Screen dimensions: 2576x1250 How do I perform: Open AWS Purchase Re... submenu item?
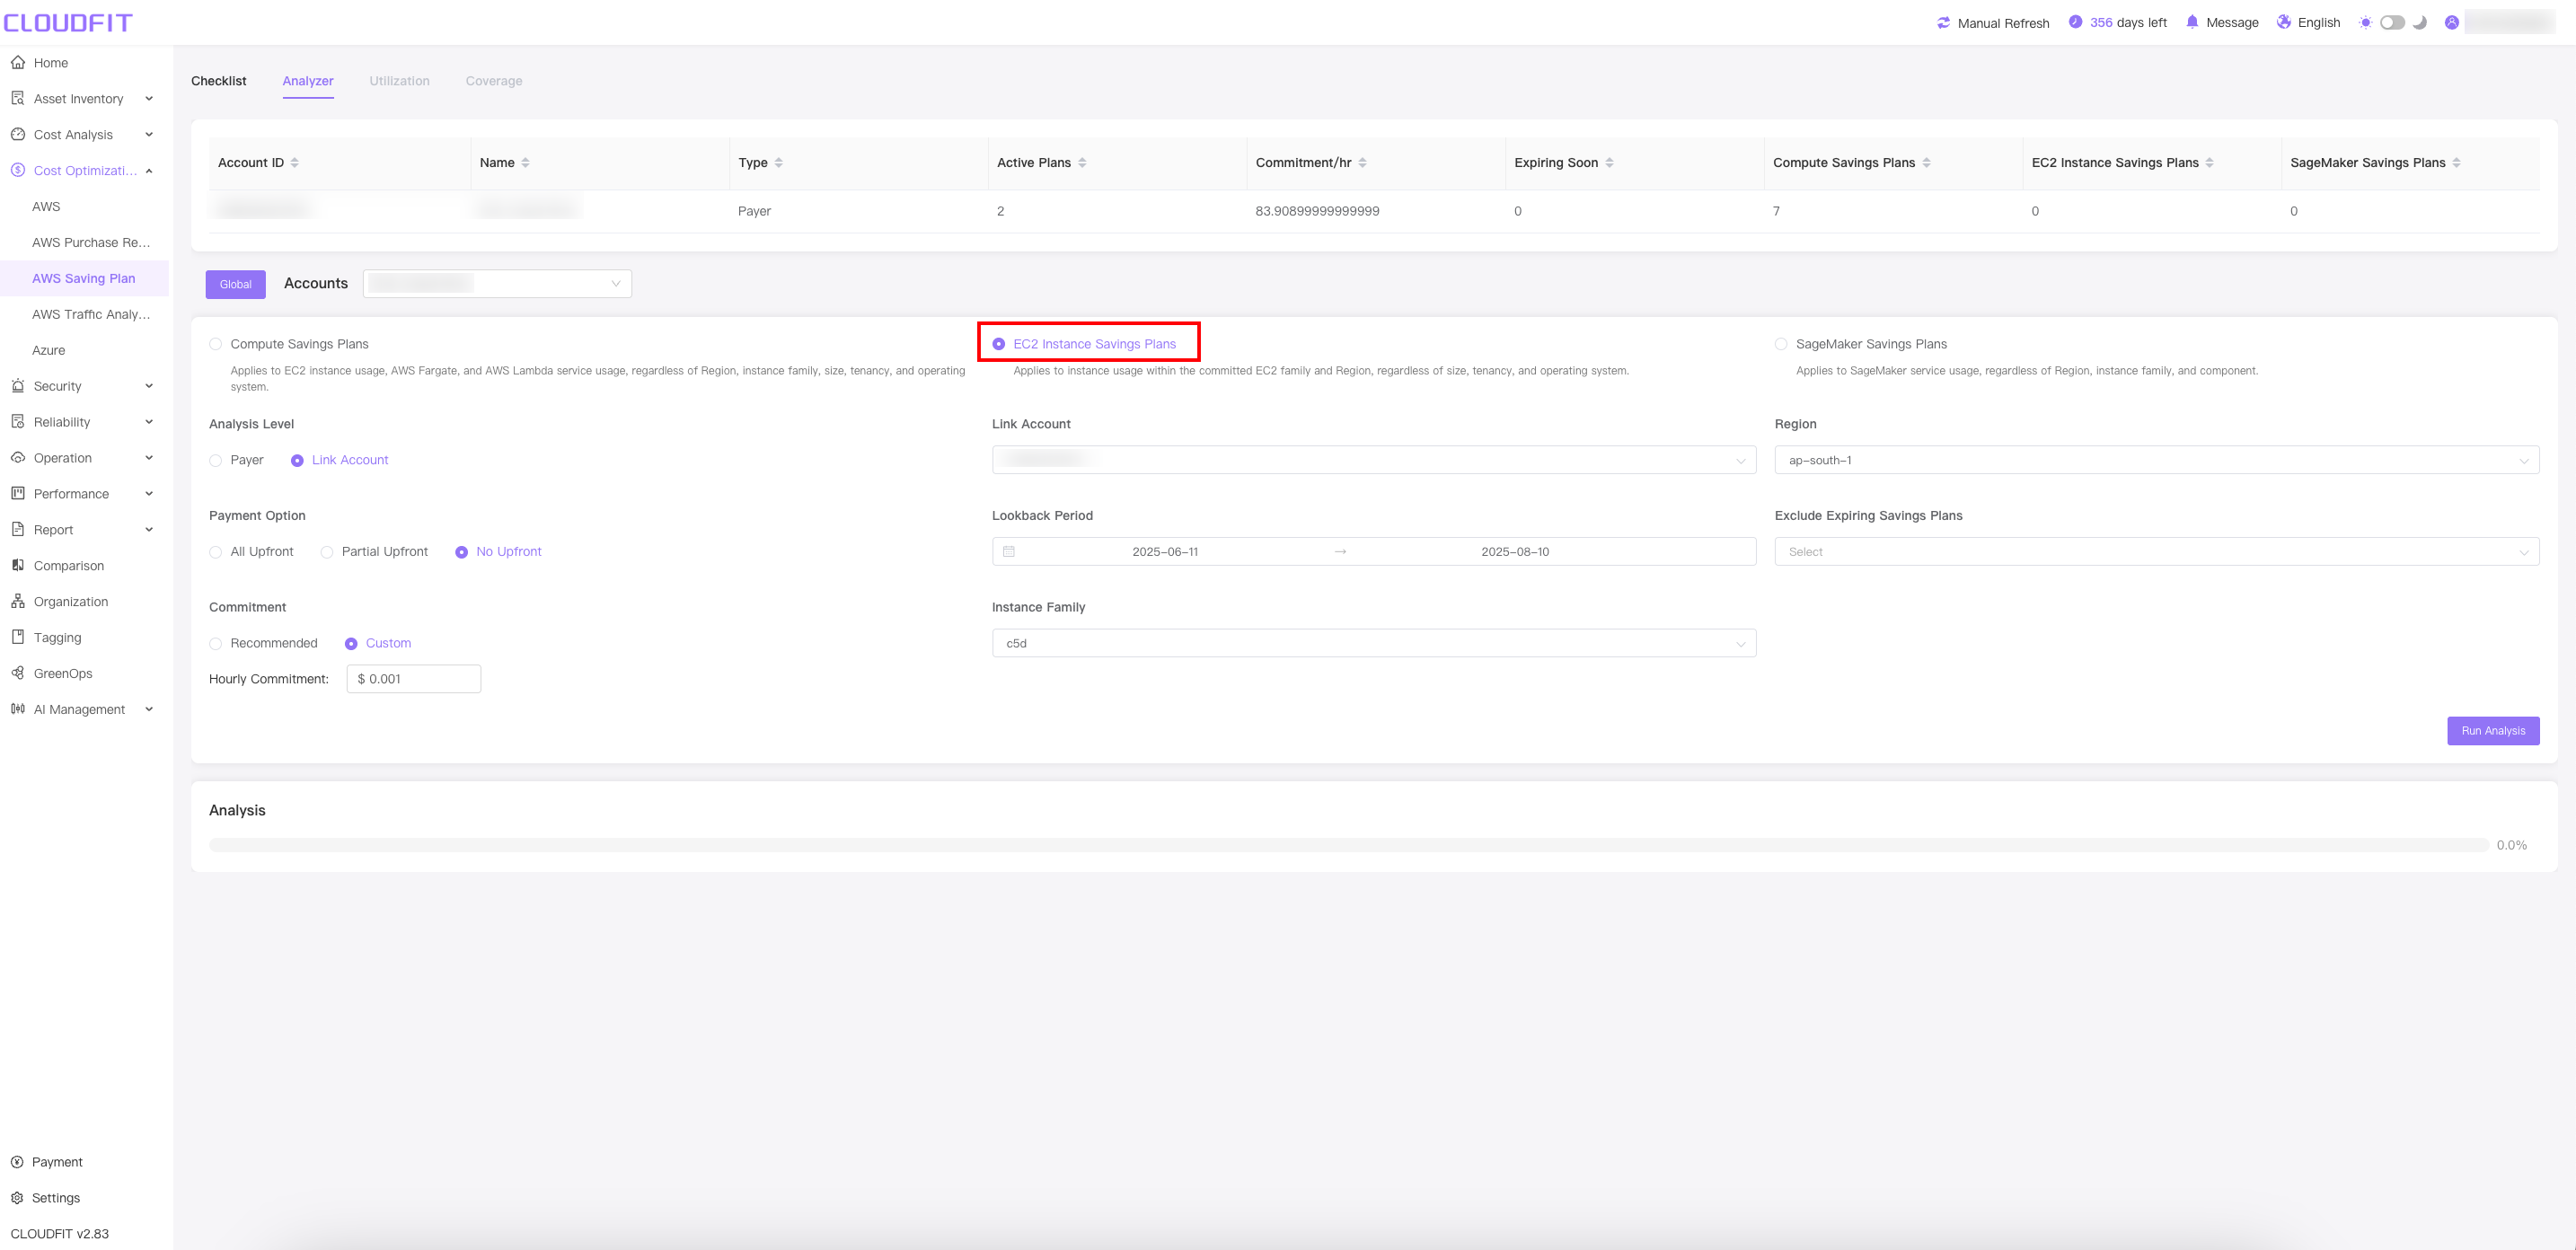(91, 242)
